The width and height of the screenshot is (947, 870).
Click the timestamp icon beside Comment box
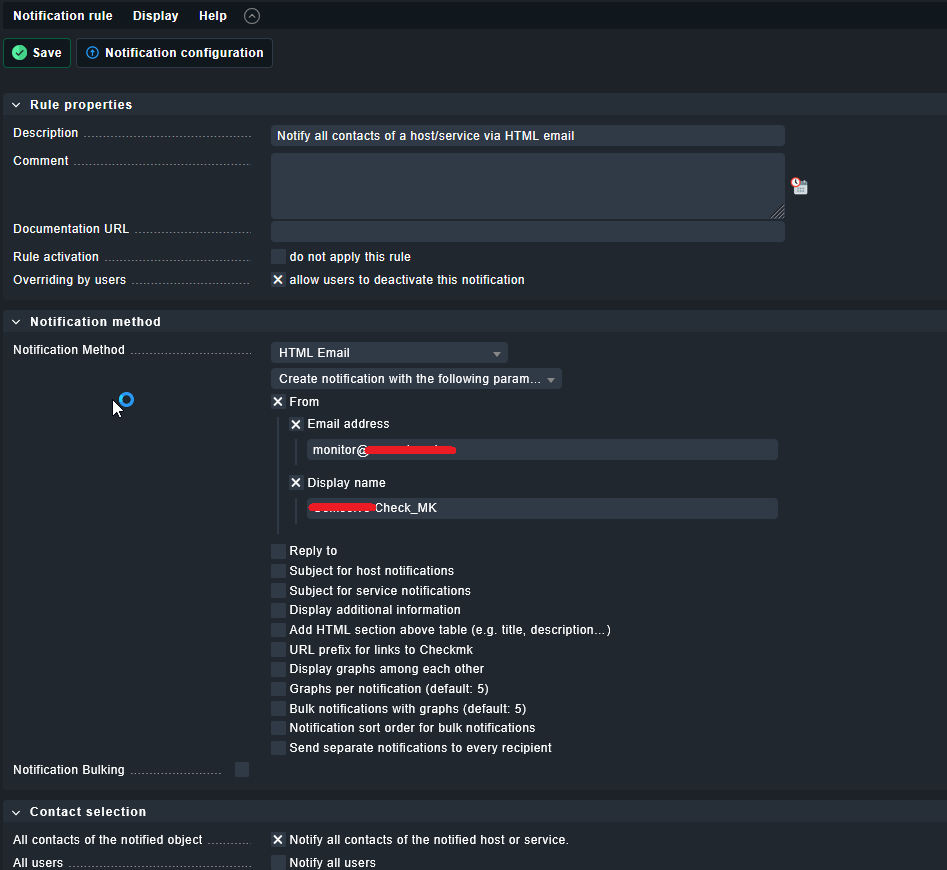pos(799,186)
